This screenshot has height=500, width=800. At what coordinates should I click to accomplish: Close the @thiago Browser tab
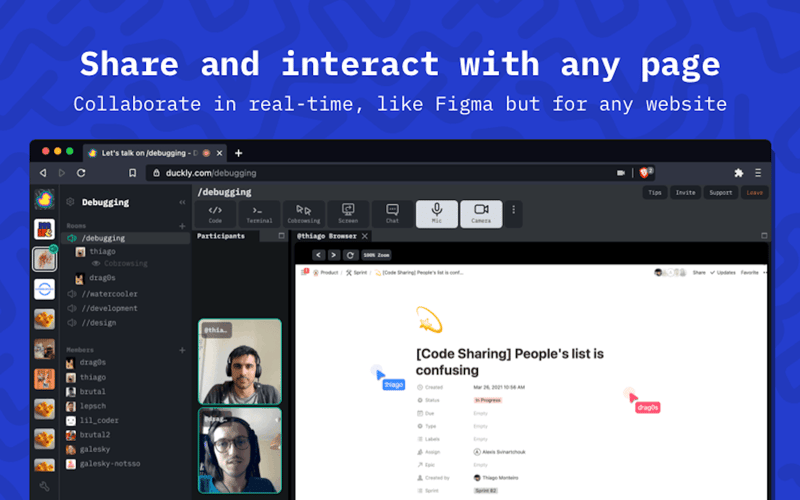(x=365, y=236)
